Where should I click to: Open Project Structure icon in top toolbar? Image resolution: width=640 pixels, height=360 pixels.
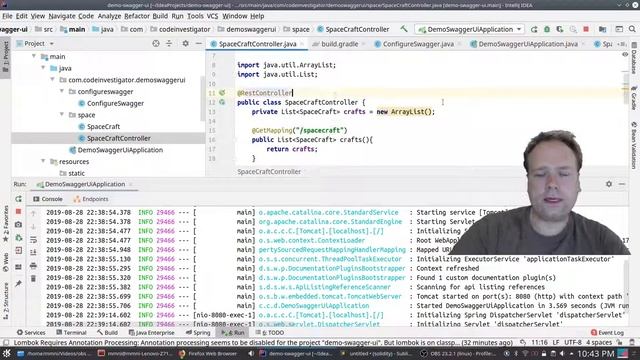pos(602,29)
